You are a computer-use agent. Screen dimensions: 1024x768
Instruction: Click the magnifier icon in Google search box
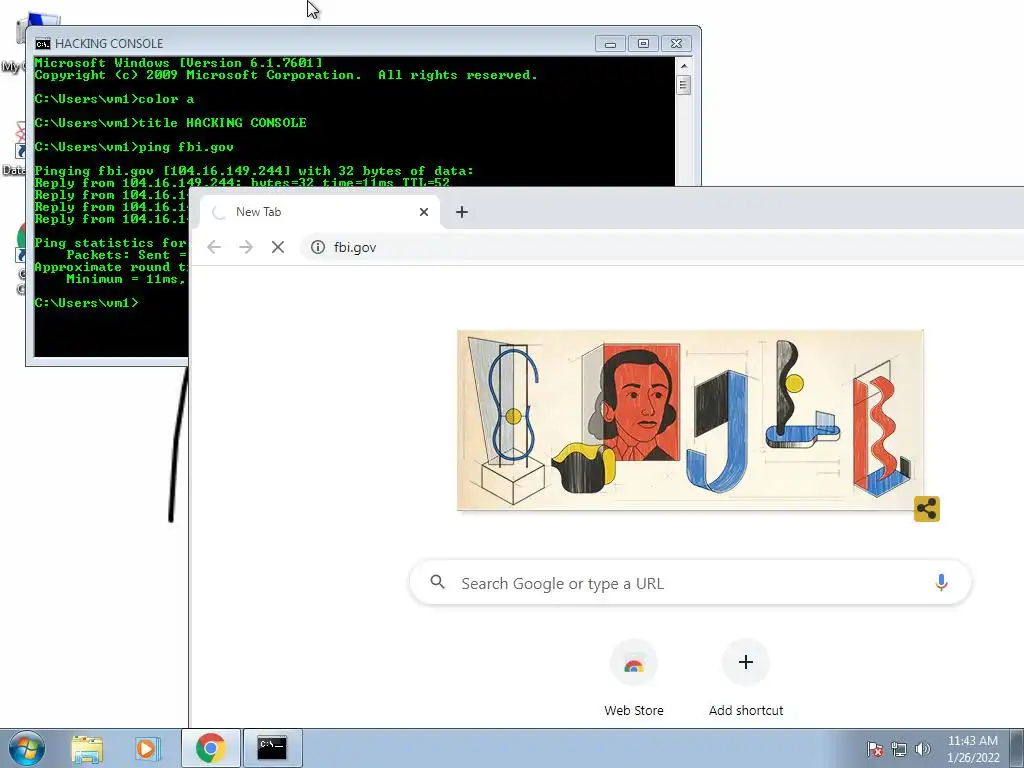pyautogui.click(x=438, y=582)
